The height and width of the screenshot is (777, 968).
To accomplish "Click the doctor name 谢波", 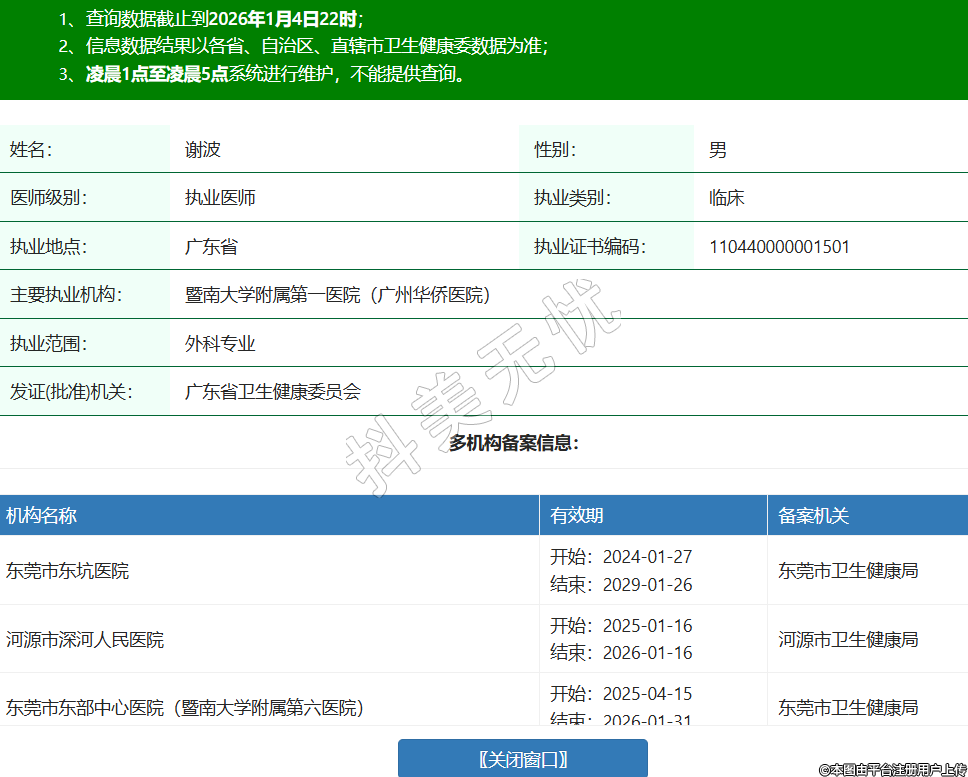I will (x=202, y=150).
